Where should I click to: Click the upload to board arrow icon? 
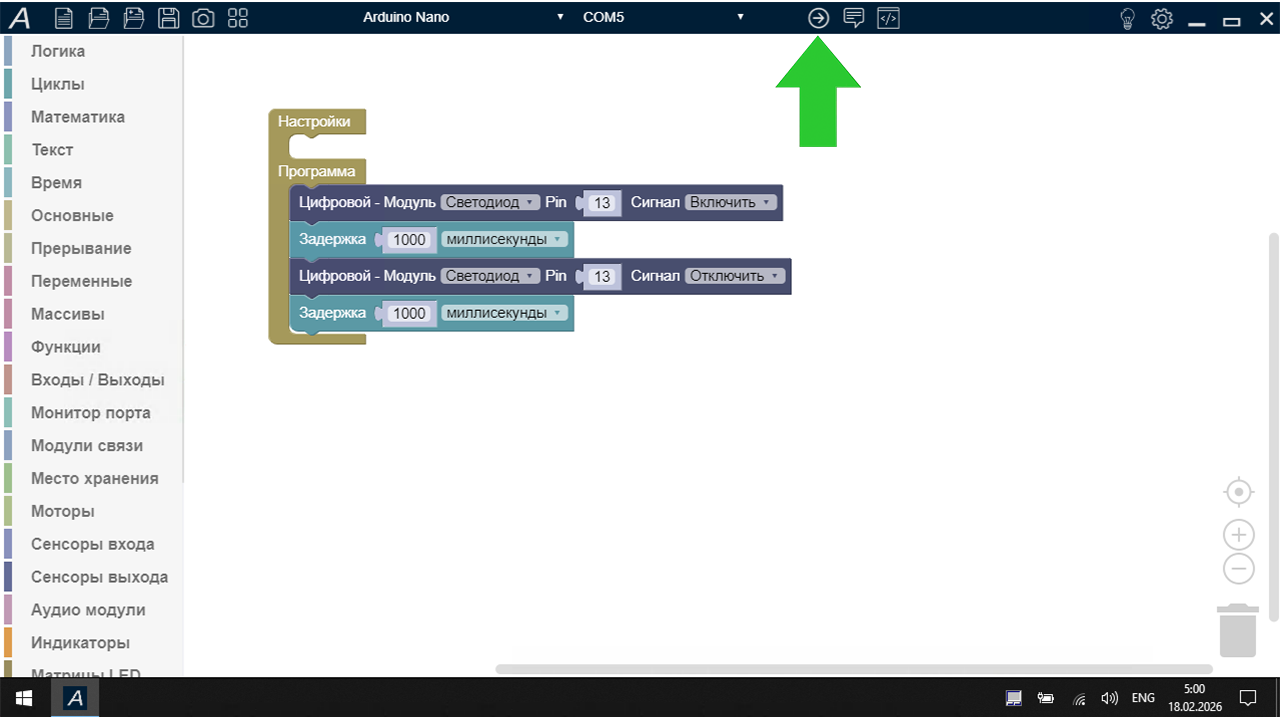818,17
